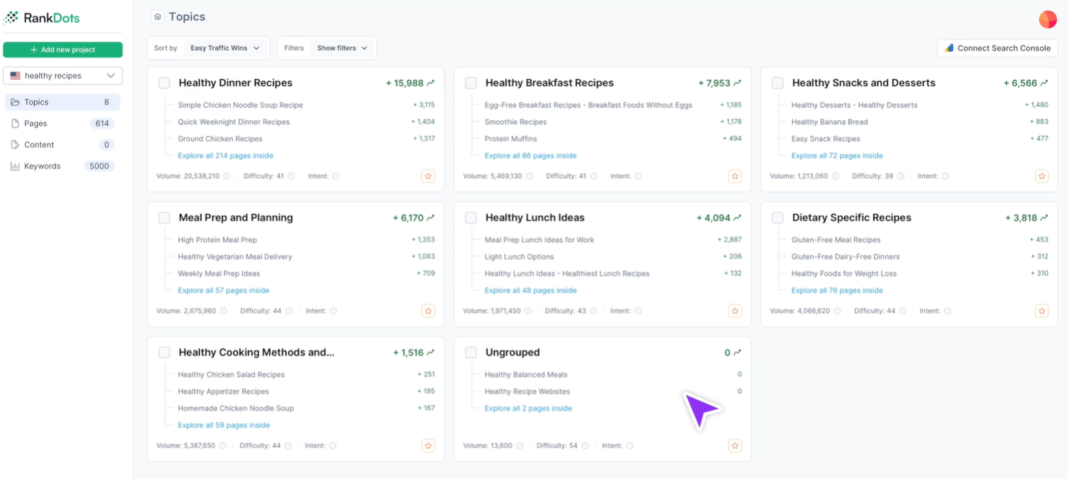The image size is (1068, 479).
Task: Click Add new project button
Action: (x=63, y=50)
